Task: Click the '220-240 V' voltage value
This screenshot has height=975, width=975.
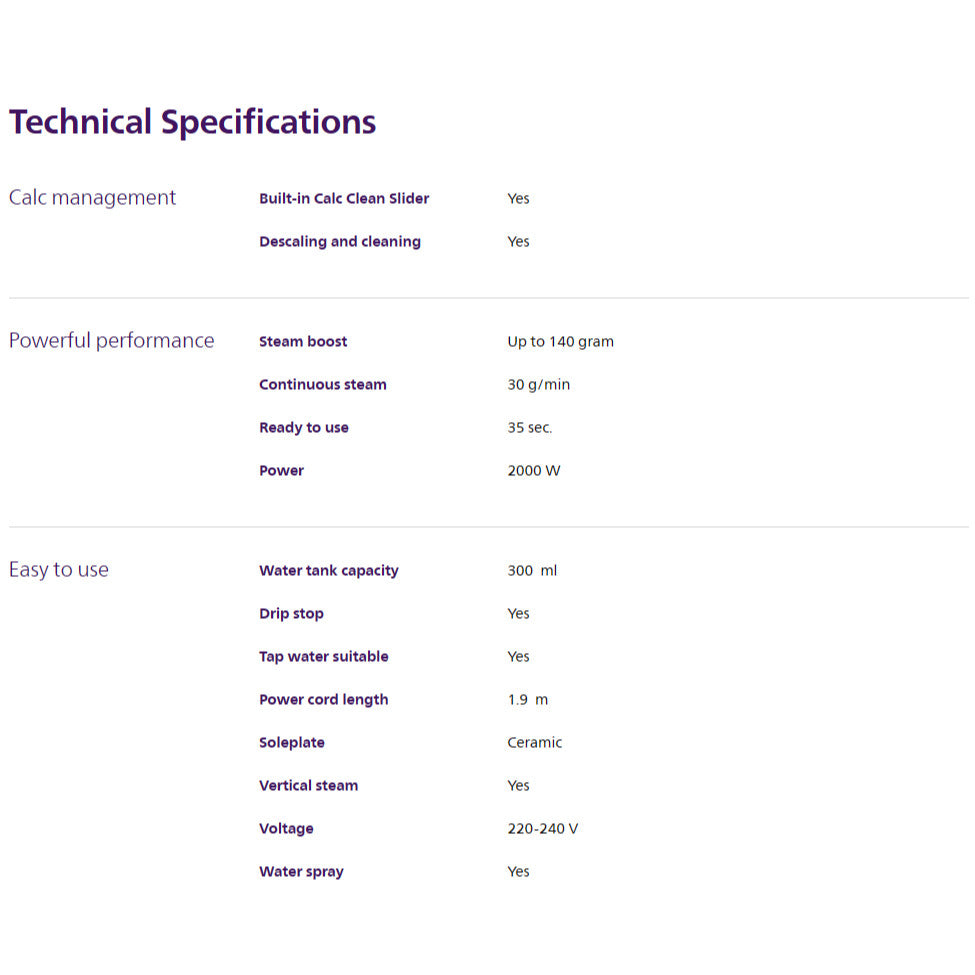Action: click(x=543, y=829)
